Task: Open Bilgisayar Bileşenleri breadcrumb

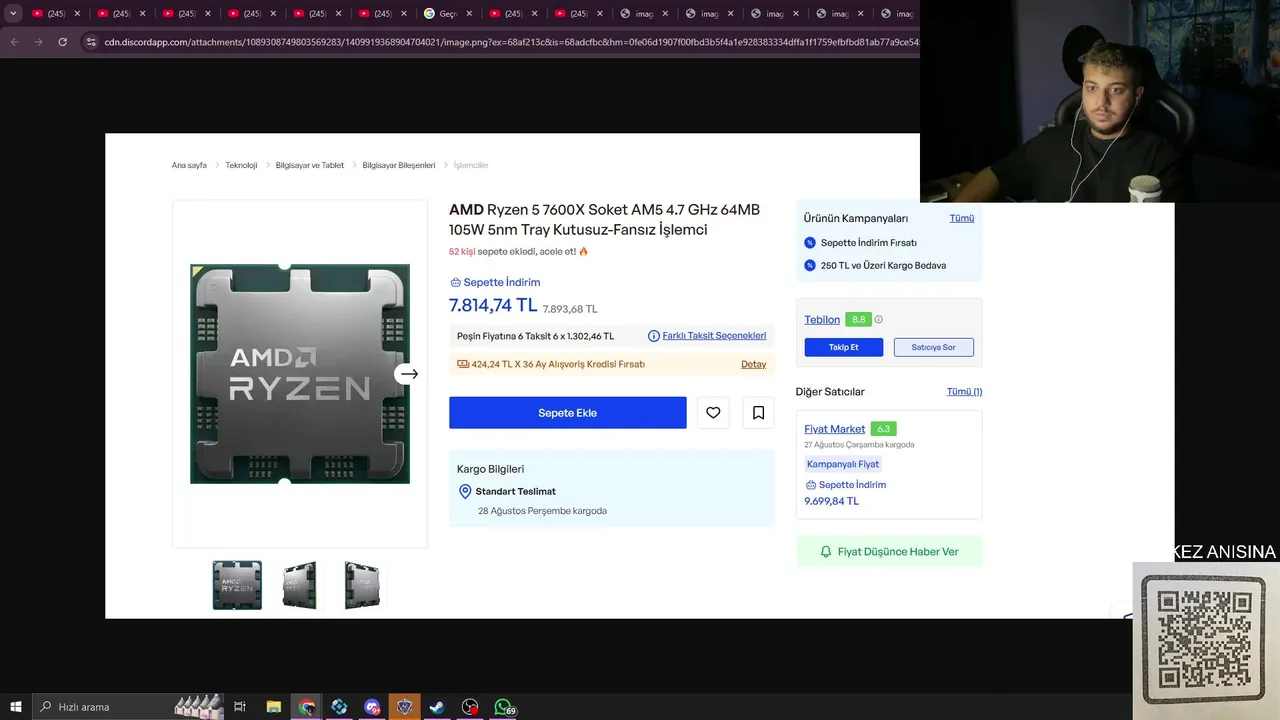Action: pos(399,165)
